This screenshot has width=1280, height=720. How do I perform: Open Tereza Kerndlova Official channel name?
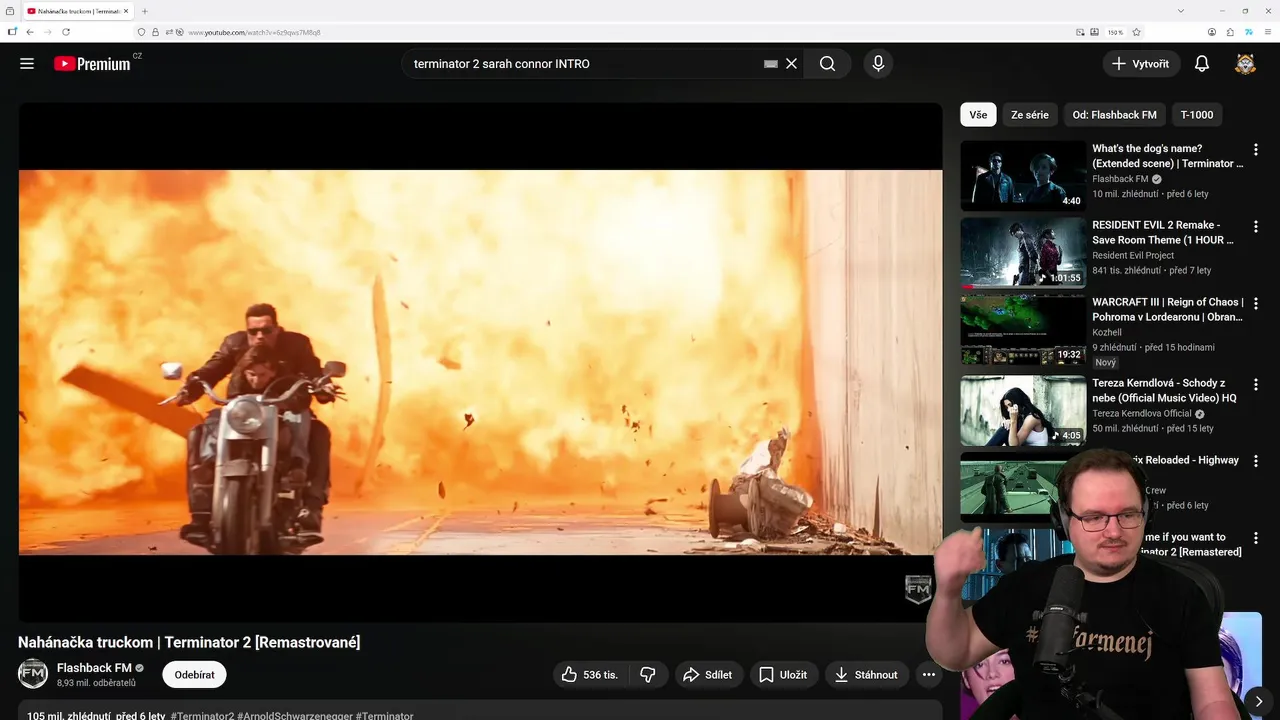[1142, 413]
